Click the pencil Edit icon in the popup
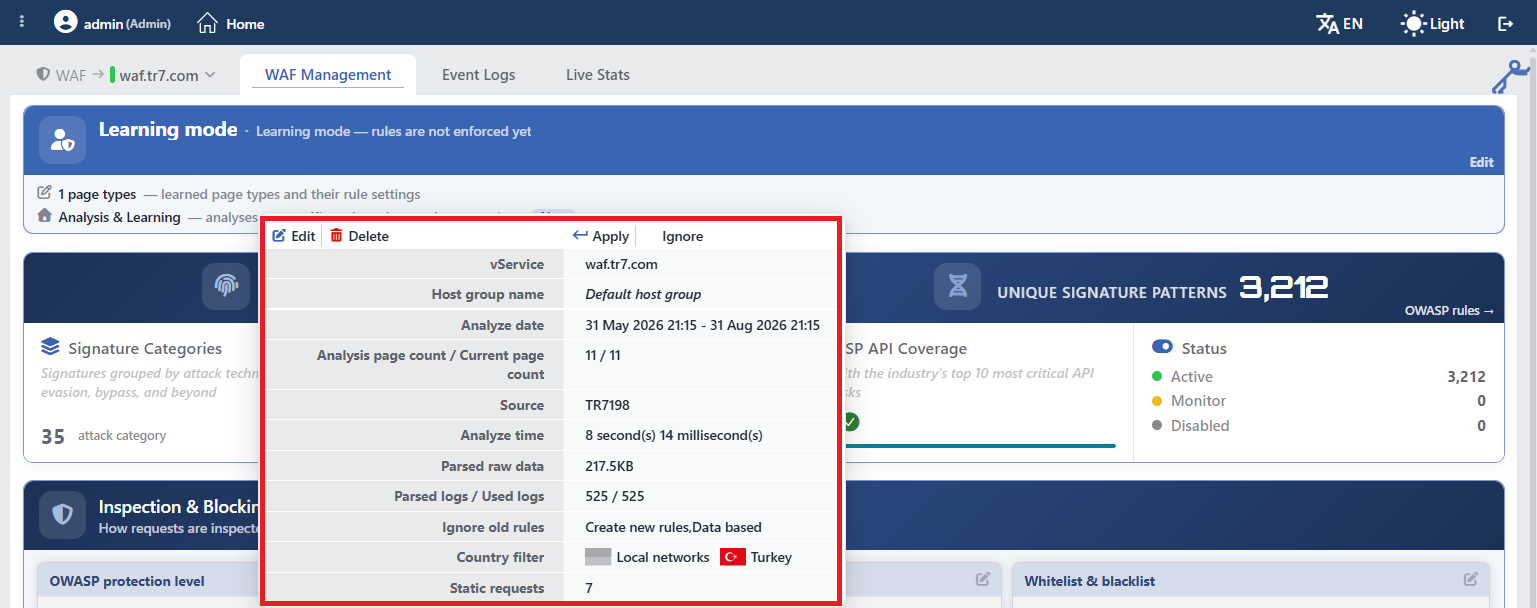Viewport: 1537px width, 608px height. tap(279, 236)
